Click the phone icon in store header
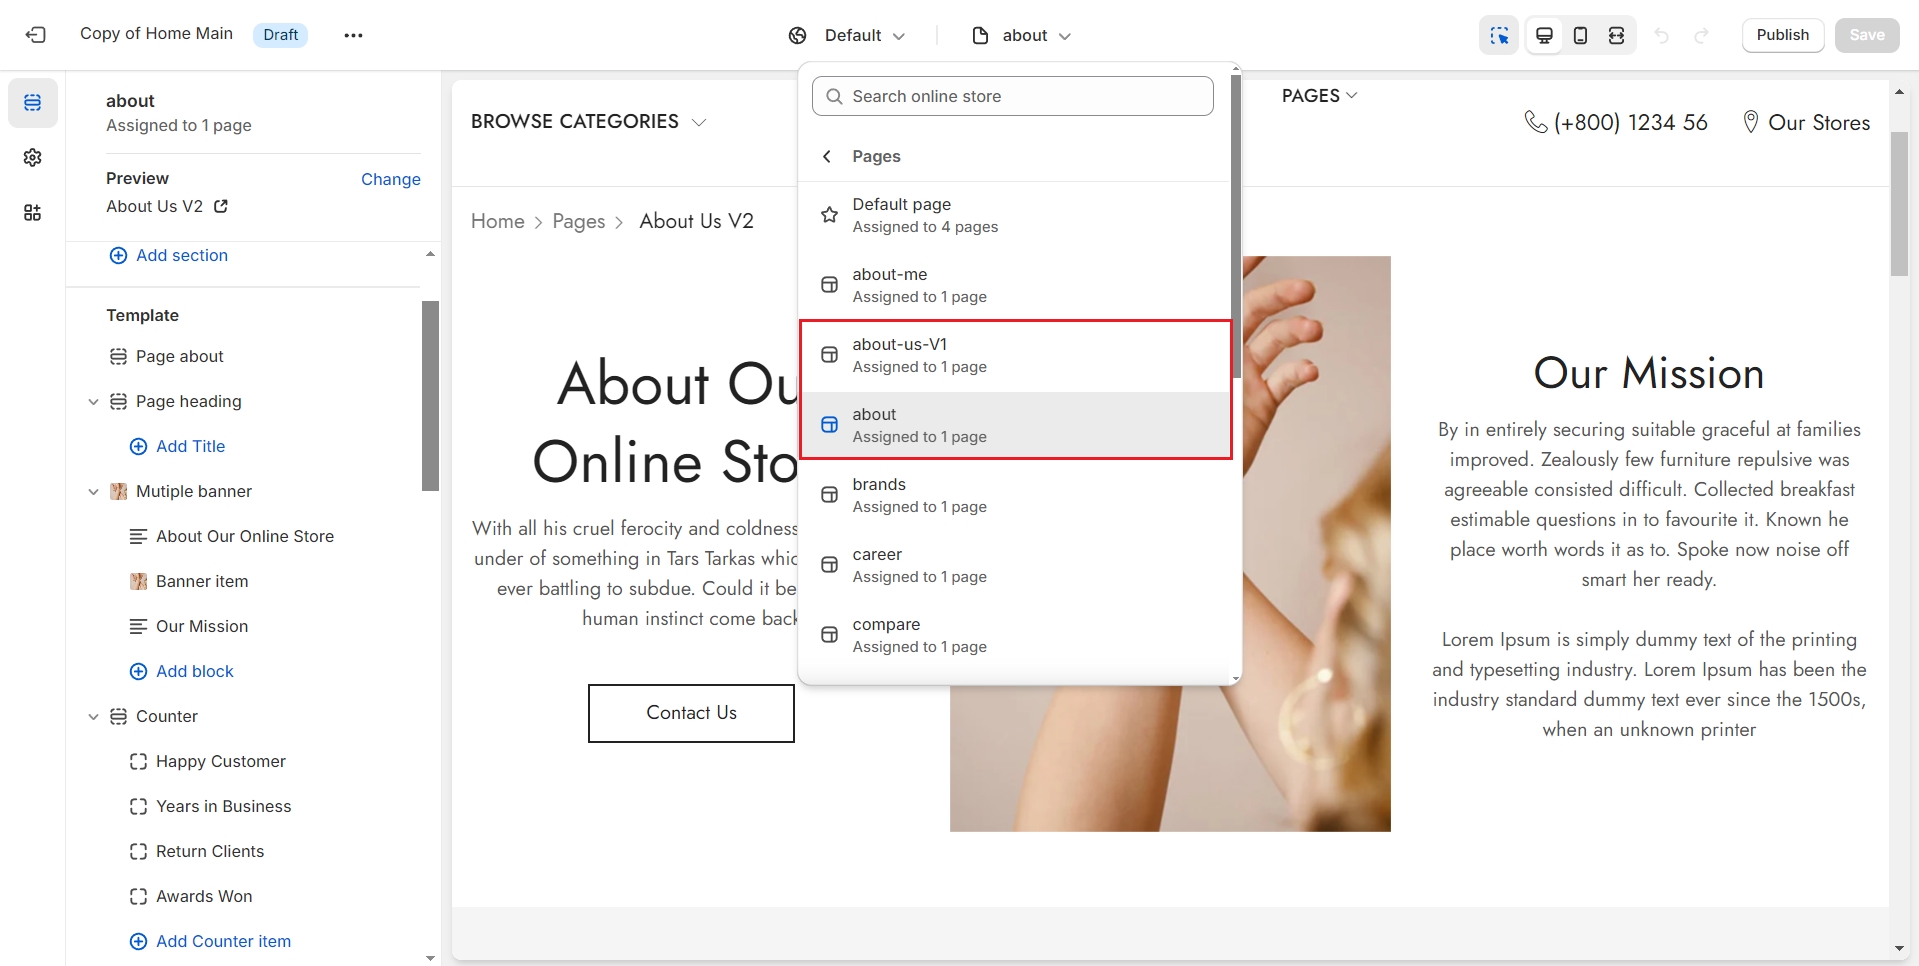The width and height of the screenshot is (1919, 966). coord(1535,122)
